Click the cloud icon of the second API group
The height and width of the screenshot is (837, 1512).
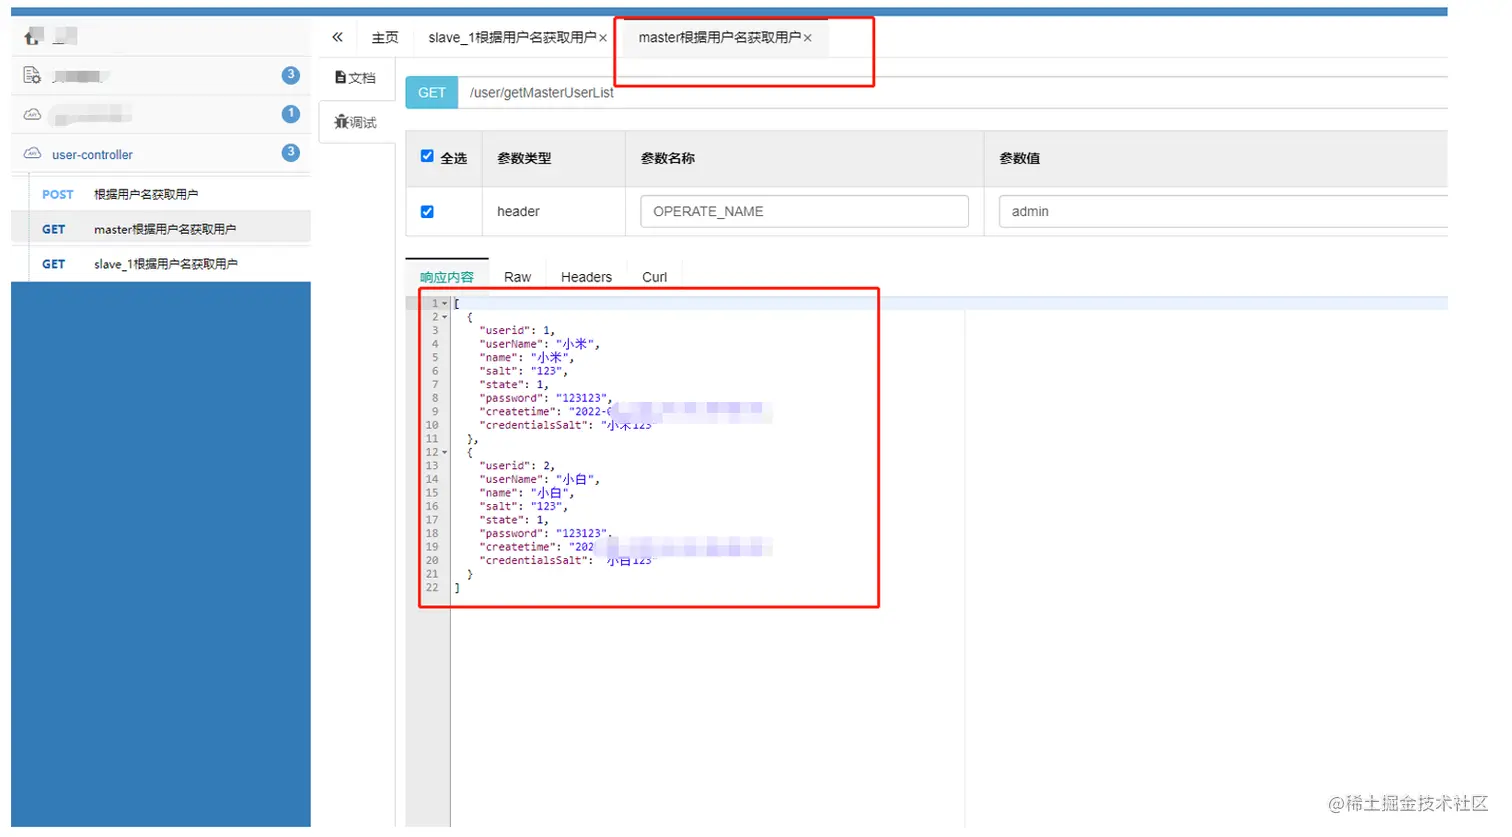pyautogui.click(x=32, y=113)
